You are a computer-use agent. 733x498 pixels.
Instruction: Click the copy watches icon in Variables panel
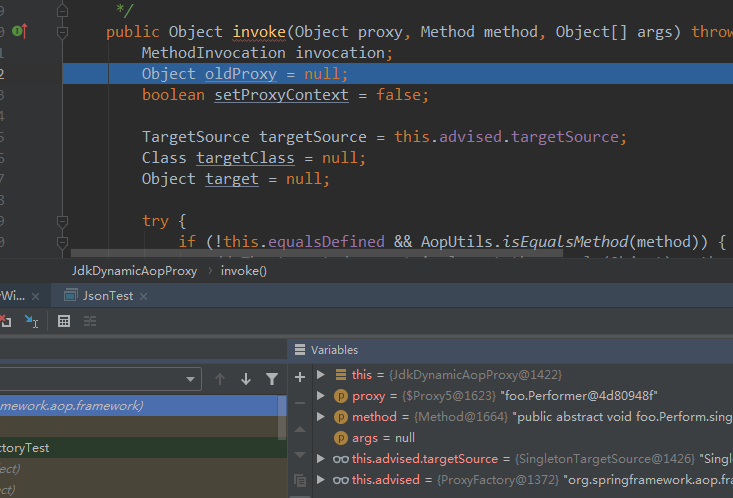[x=300, y=480]
